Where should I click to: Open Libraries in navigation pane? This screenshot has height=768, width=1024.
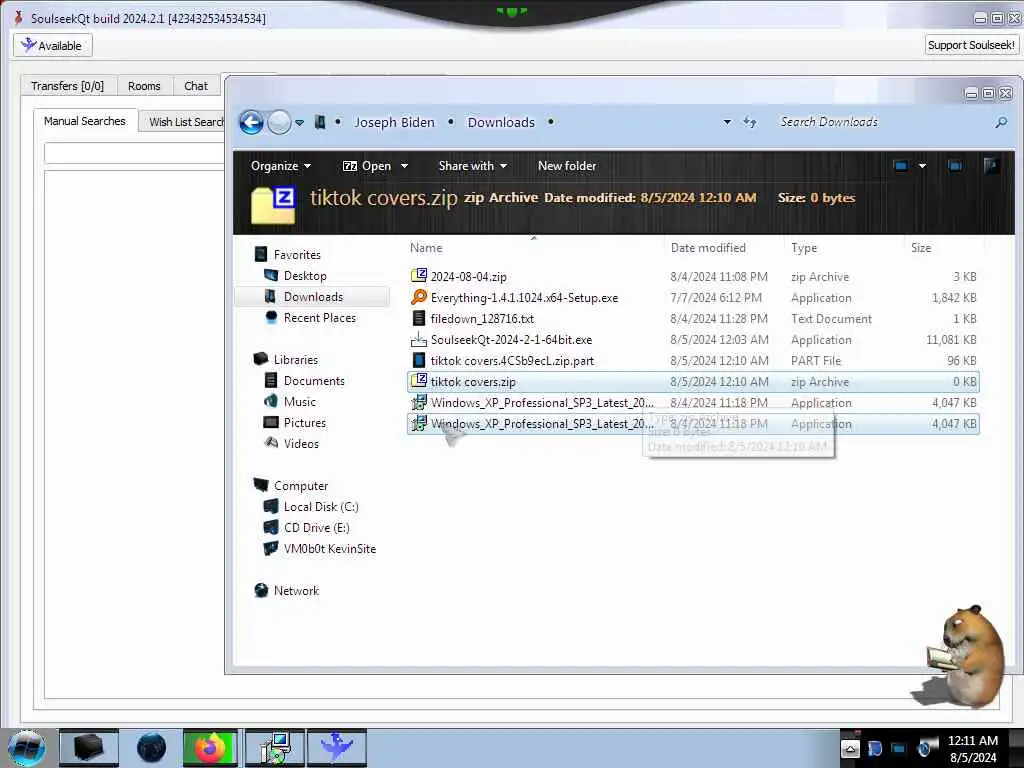click(x=296, y=360)
